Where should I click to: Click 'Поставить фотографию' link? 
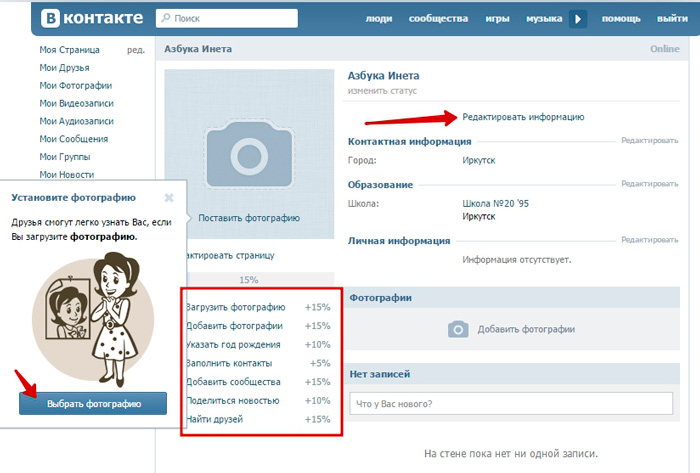[248, 218]
